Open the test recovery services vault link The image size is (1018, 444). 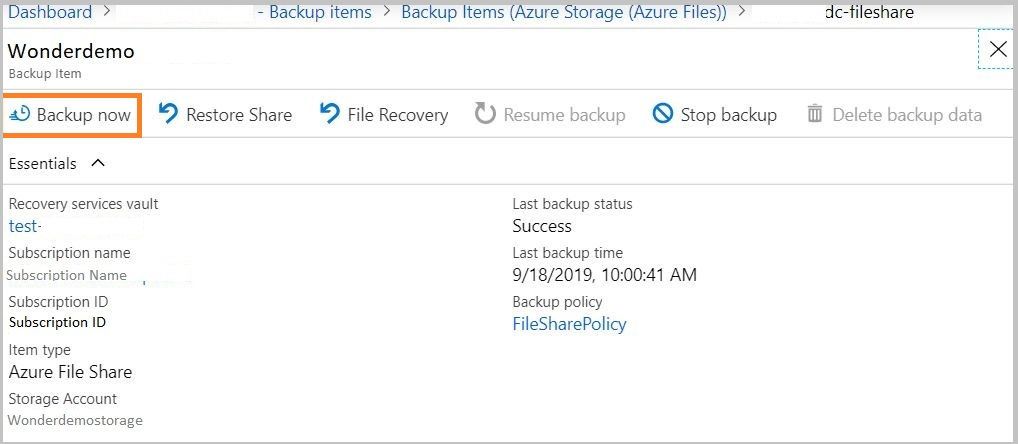(x=24, y=226)
